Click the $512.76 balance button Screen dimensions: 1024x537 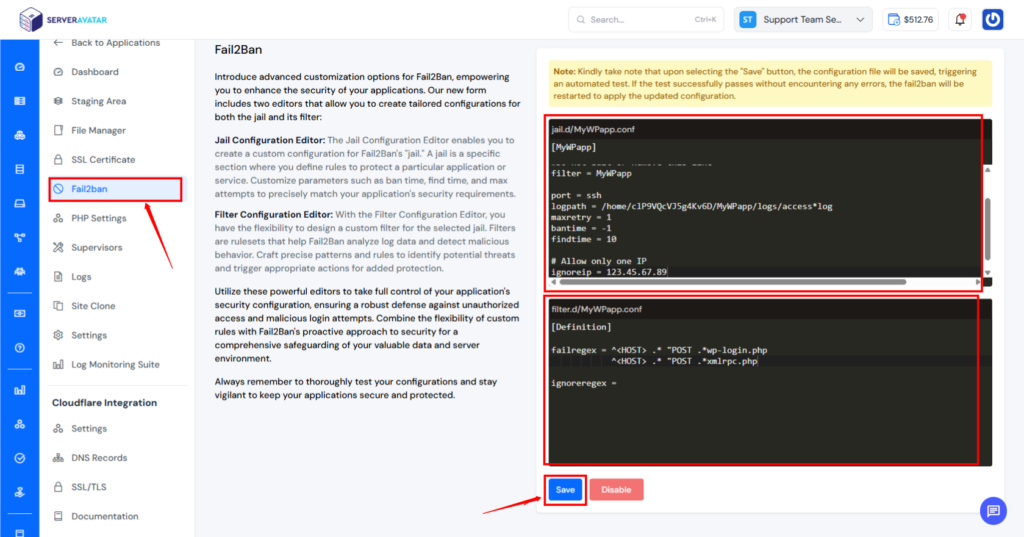pos(910,20)
